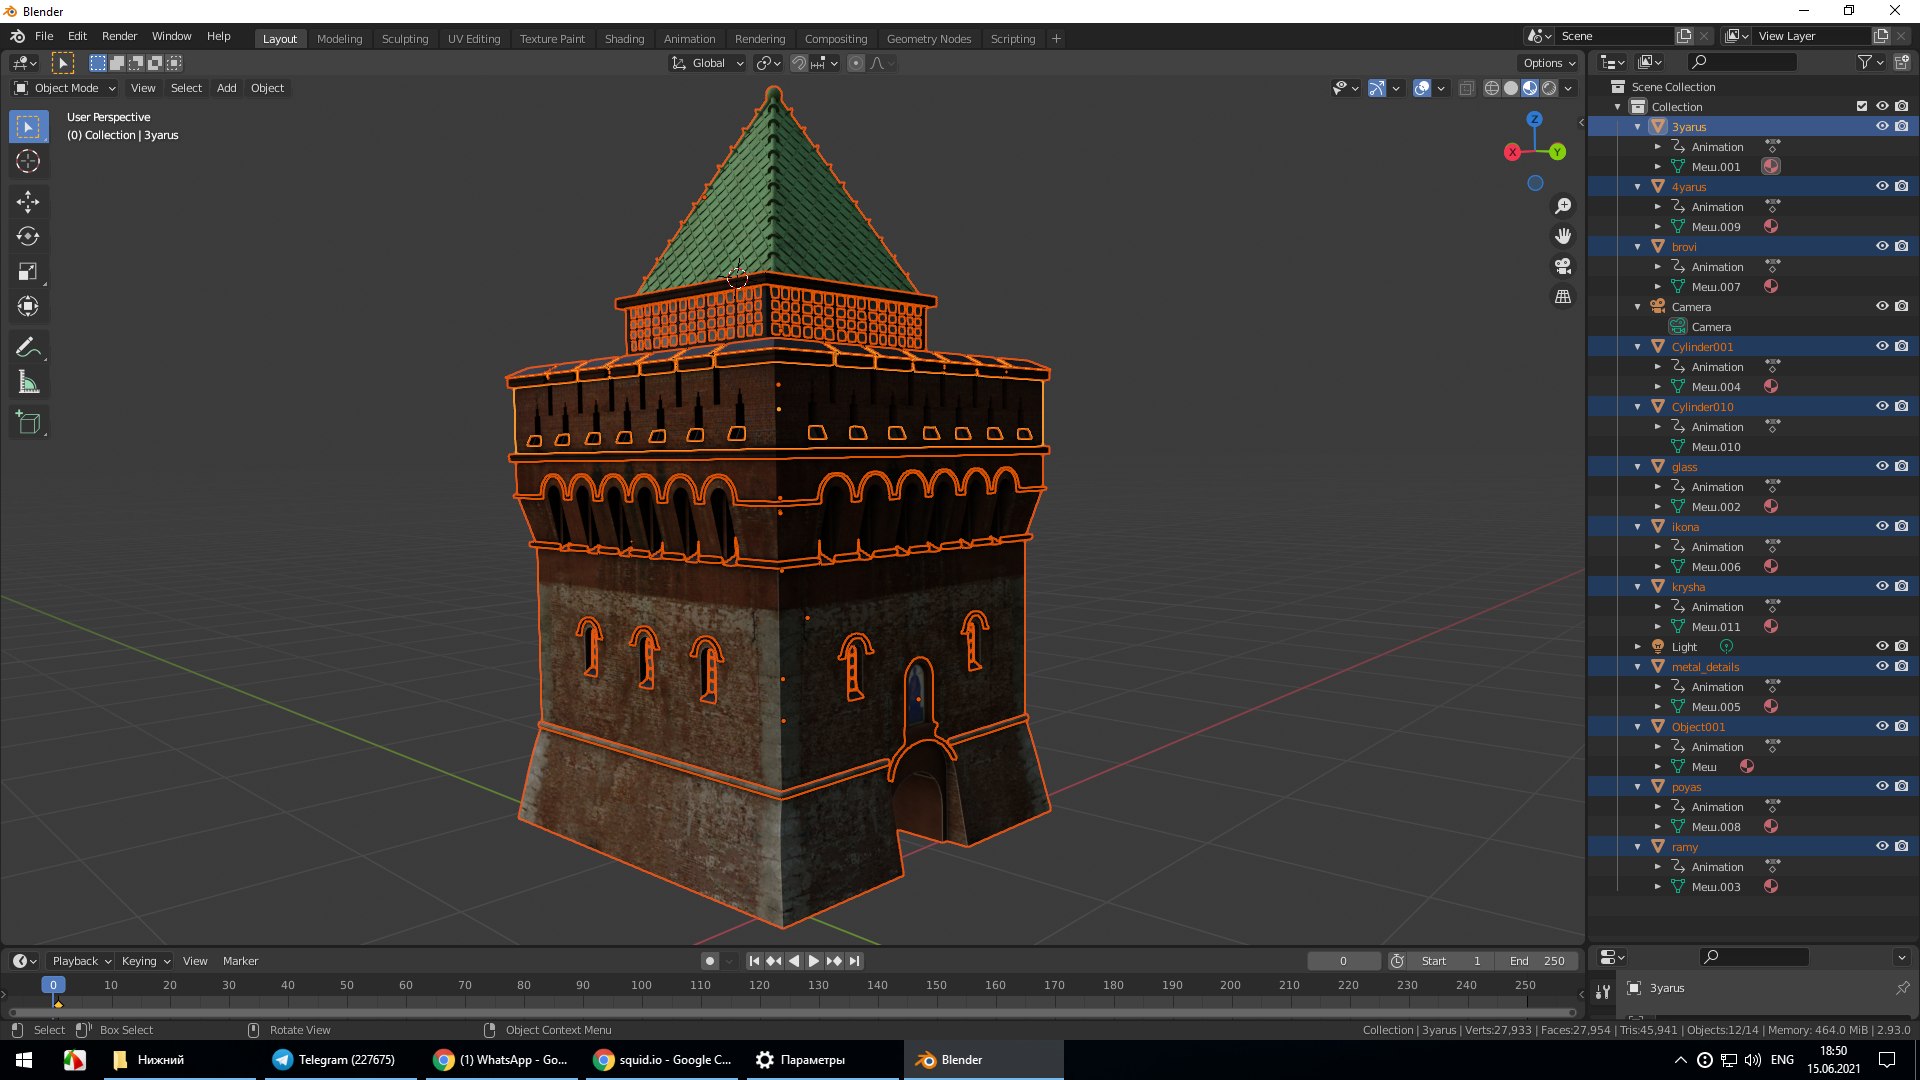This screenshot has height=1080, width=1920.
Task: Select the Move tool
Action: coord(28,202)
